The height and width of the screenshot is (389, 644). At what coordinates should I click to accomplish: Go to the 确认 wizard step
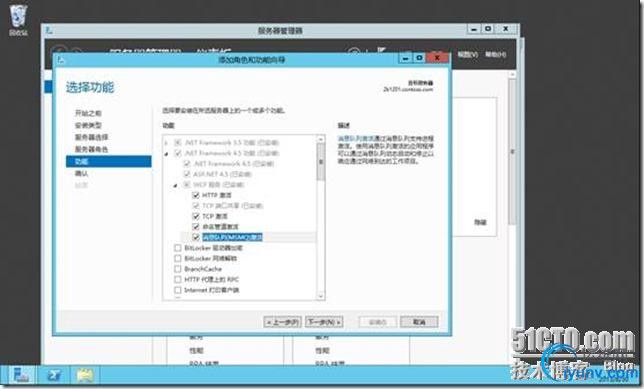81,173
